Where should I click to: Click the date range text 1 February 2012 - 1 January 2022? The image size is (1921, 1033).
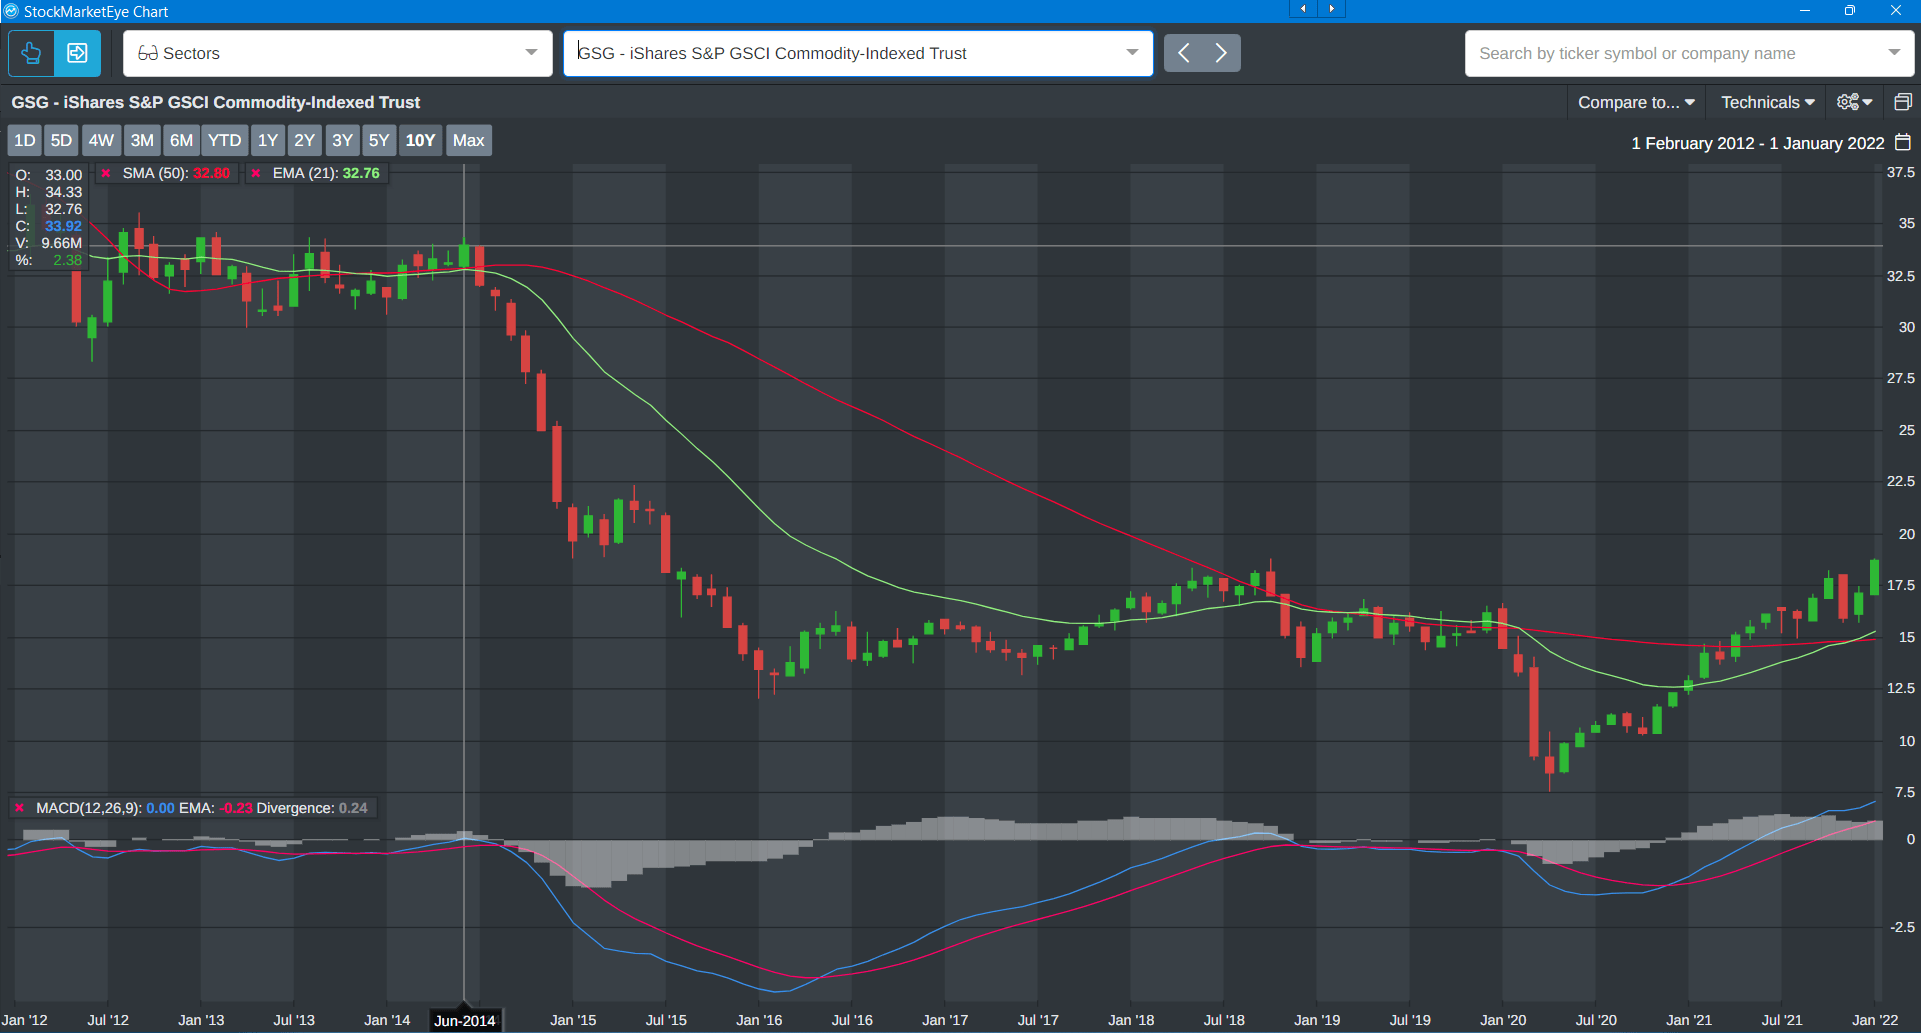(1757, 143)
